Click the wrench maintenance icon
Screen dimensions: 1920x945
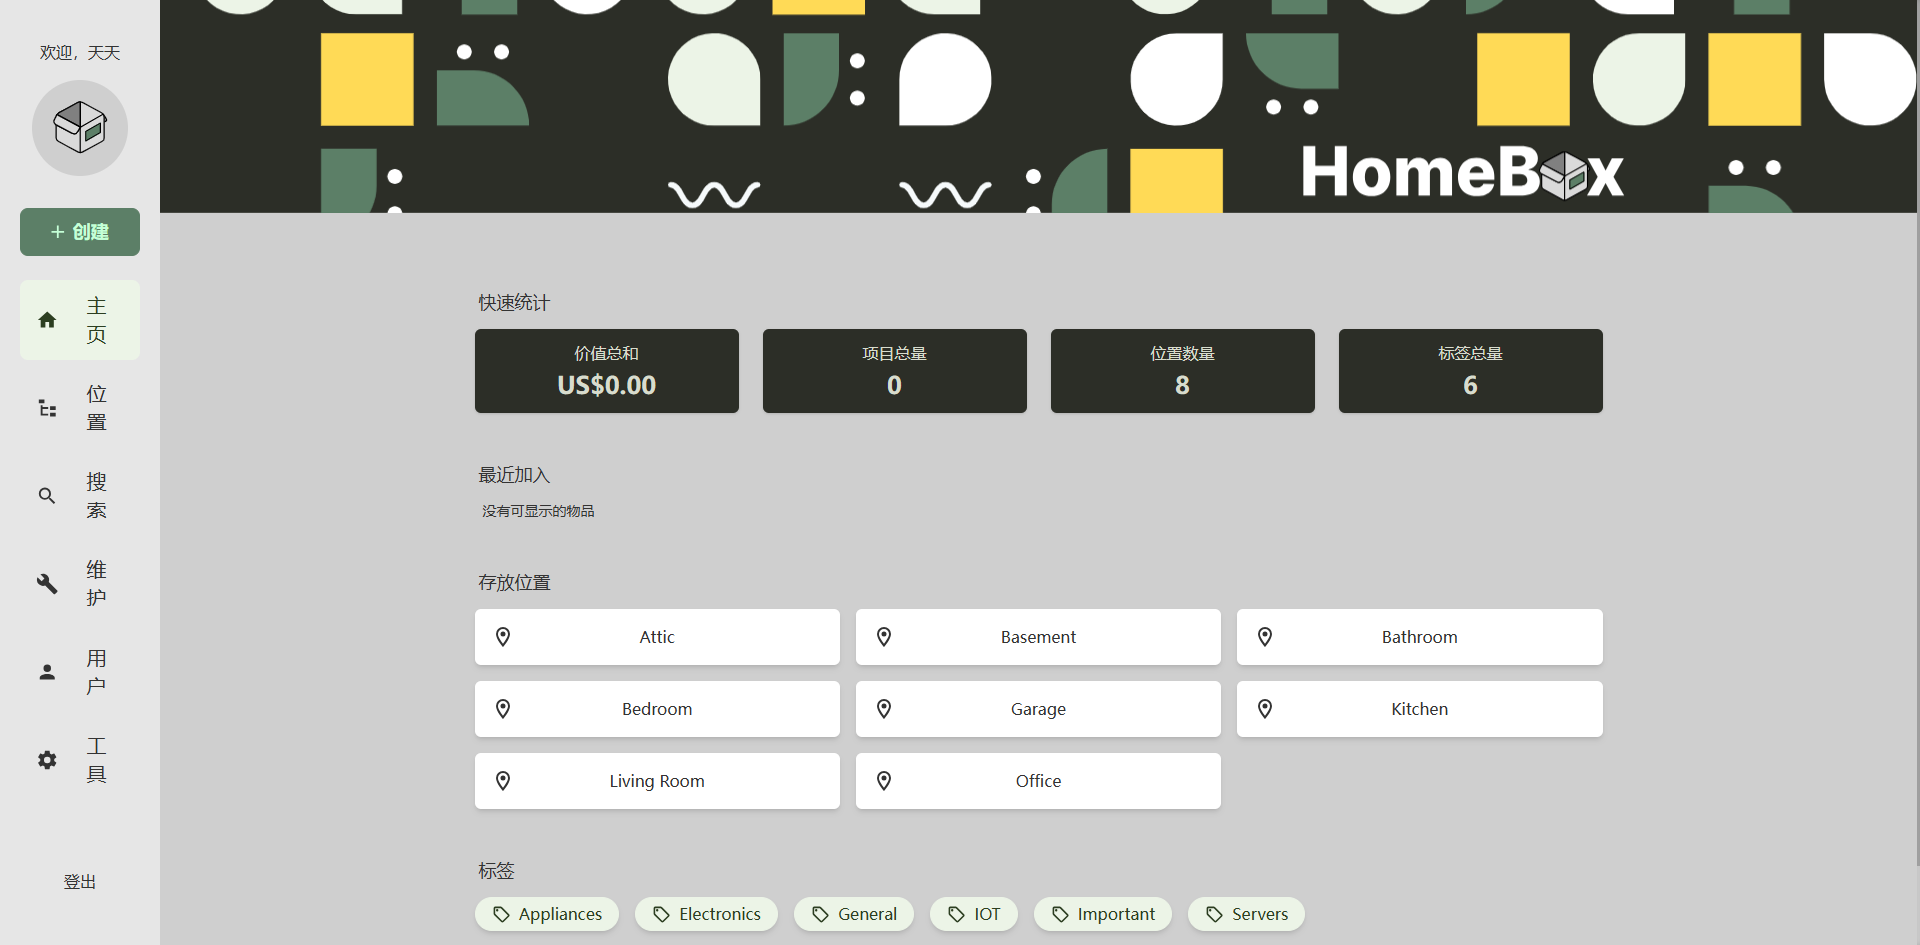pyautogui.click(x=47, y=584)
